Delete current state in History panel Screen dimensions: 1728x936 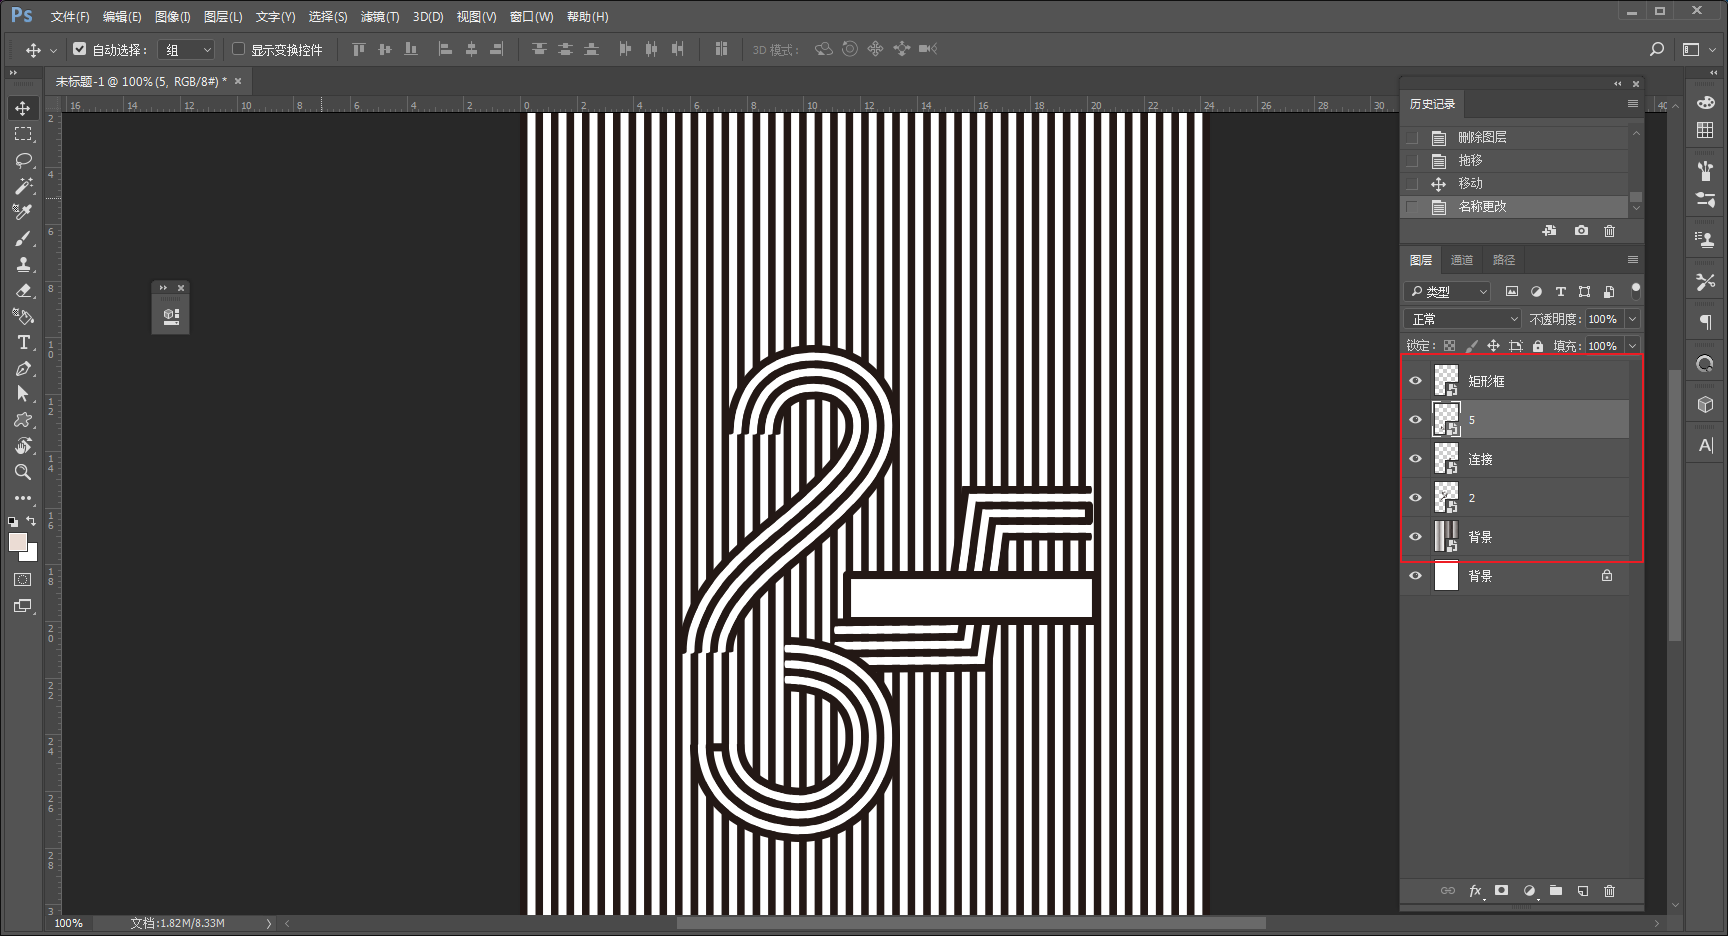point(1609,231)
